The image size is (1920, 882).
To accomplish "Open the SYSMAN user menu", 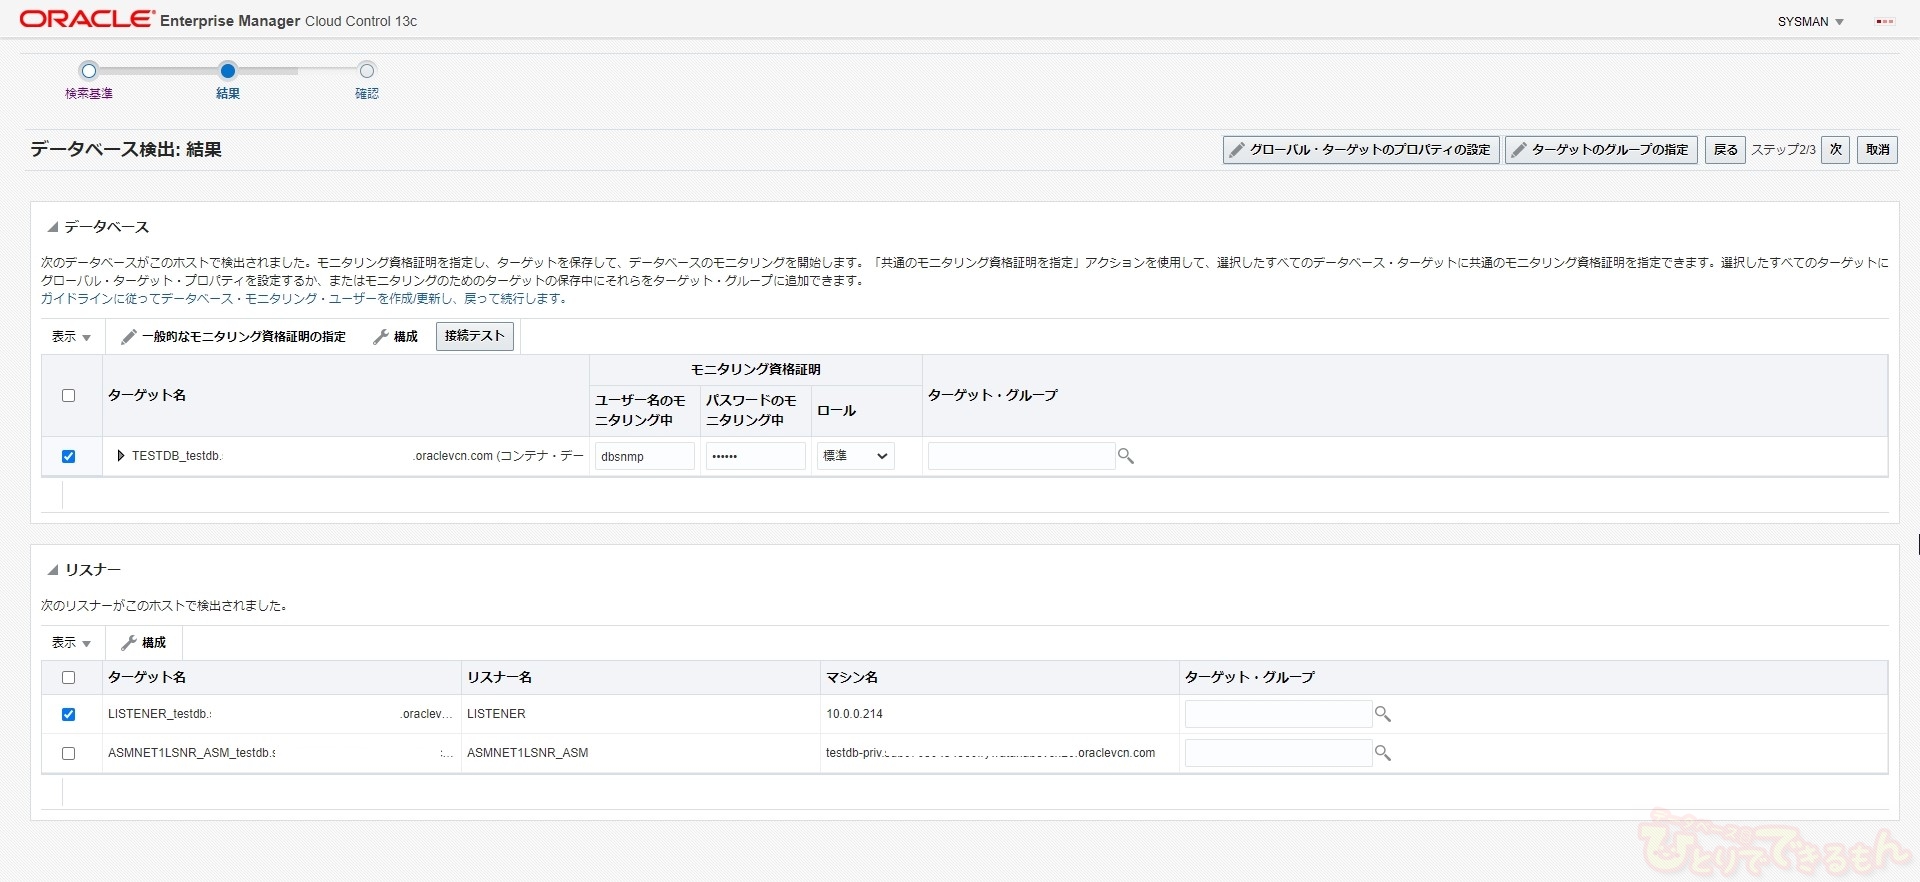I will pyautogui.click(x=1810, y=22).
